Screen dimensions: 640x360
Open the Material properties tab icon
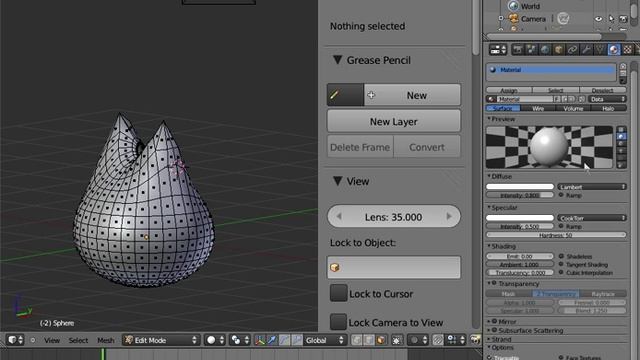(613, 50)
